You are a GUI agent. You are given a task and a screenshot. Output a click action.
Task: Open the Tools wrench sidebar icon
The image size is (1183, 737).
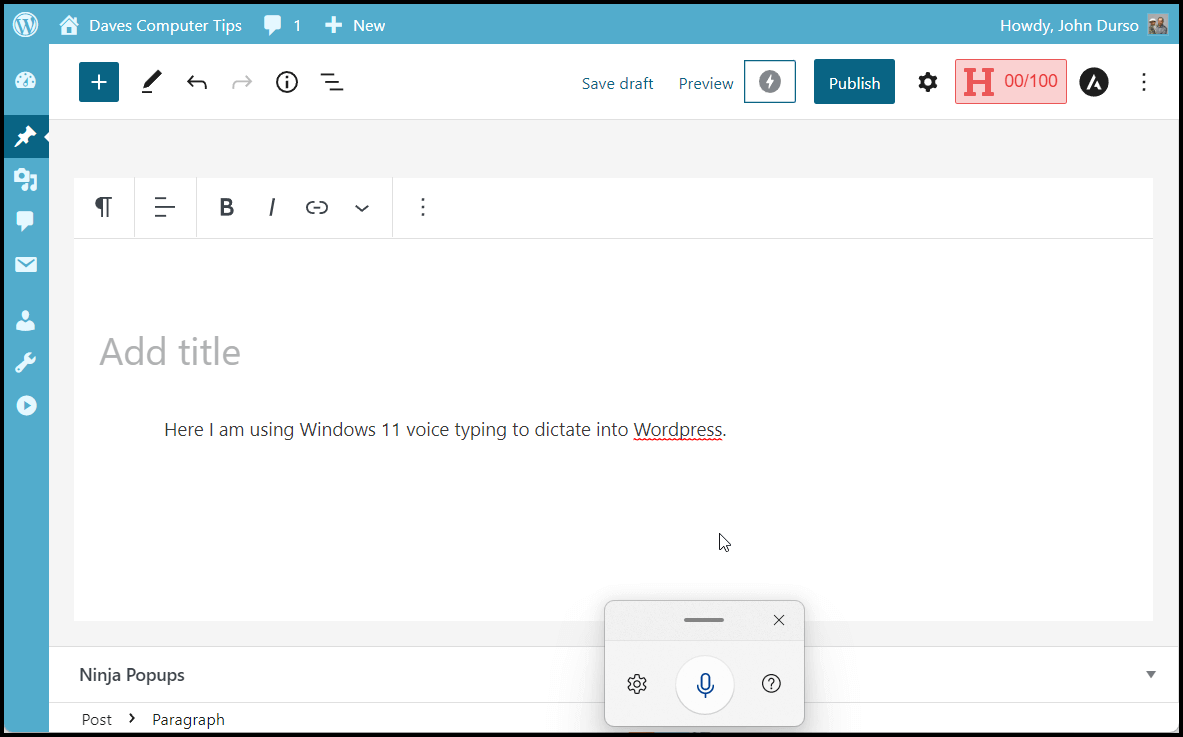(x=26, y=364)
